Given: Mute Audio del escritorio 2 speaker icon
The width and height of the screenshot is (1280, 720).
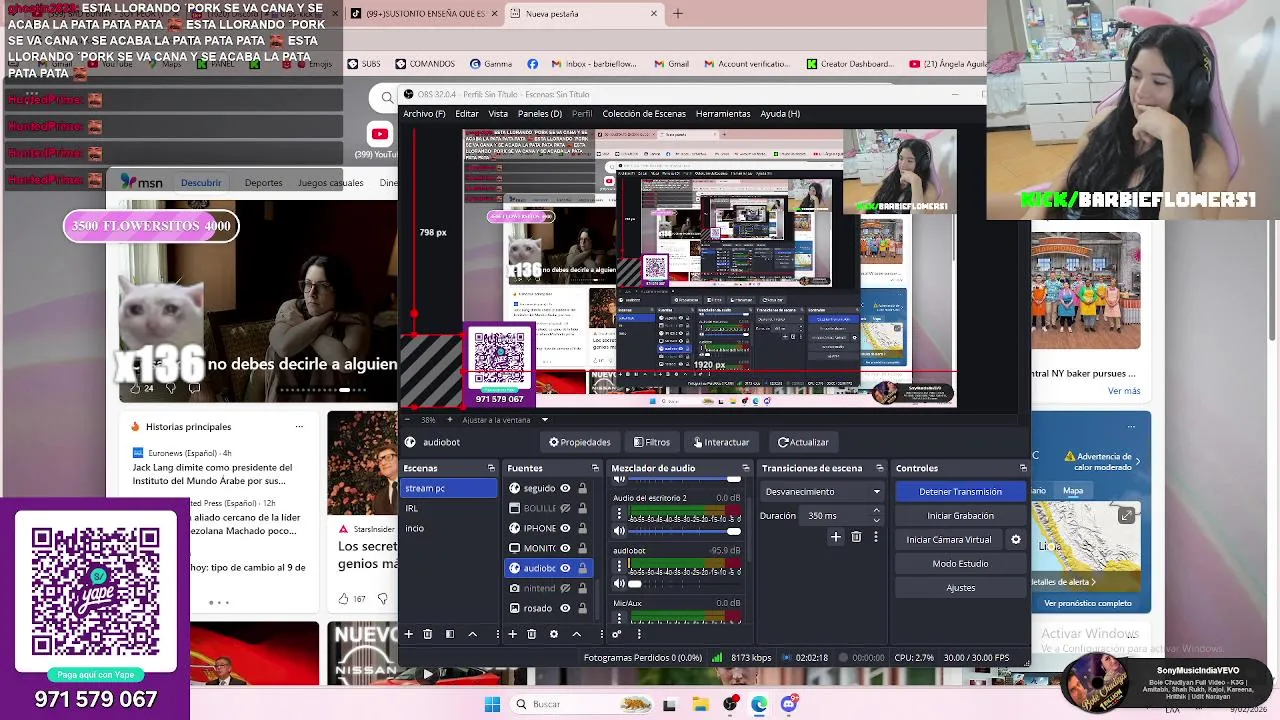Looking at the screenshot, I should 619,531.
